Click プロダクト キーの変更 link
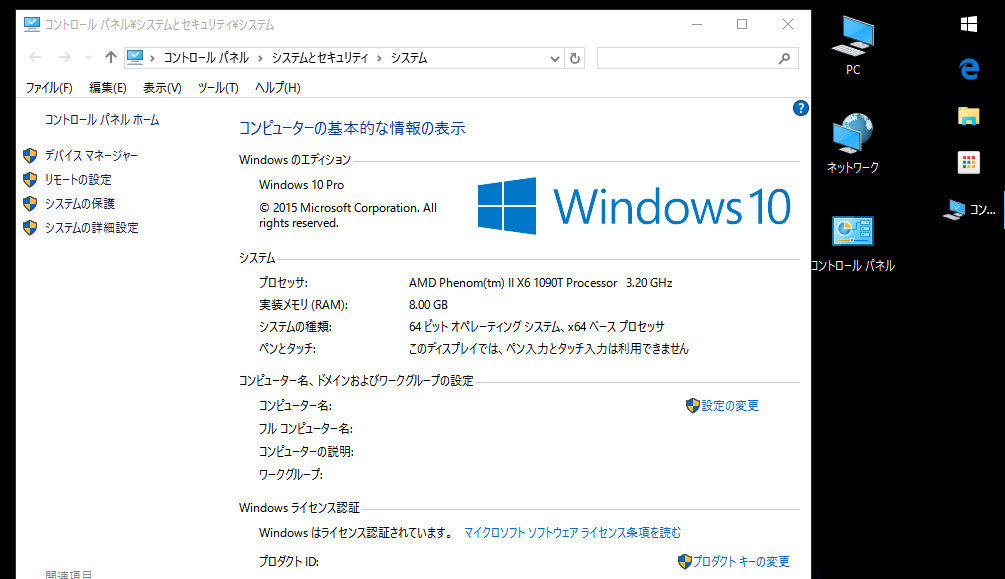Viewport: 1005px width, 579px height. tap(741, 562)
